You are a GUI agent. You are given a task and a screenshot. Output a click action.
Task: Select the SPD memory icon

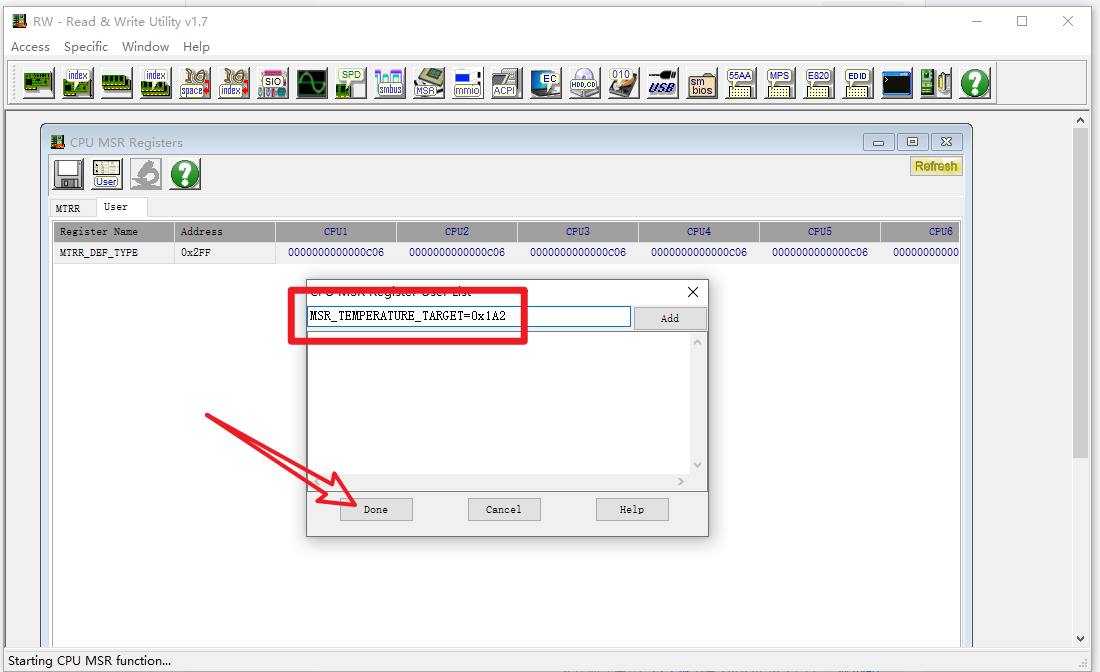(x=351, y=82)
